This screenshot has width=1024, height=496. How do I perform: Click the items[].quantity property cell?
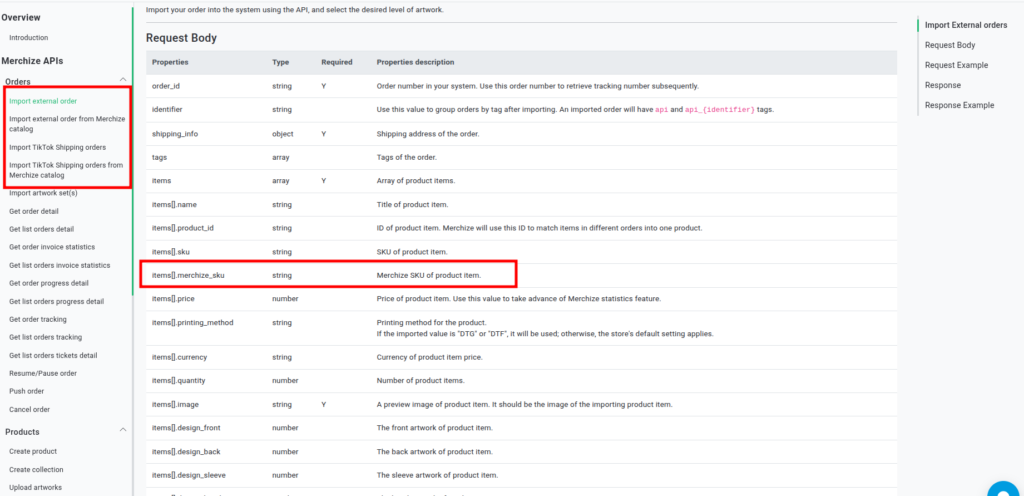pos(178,380)
